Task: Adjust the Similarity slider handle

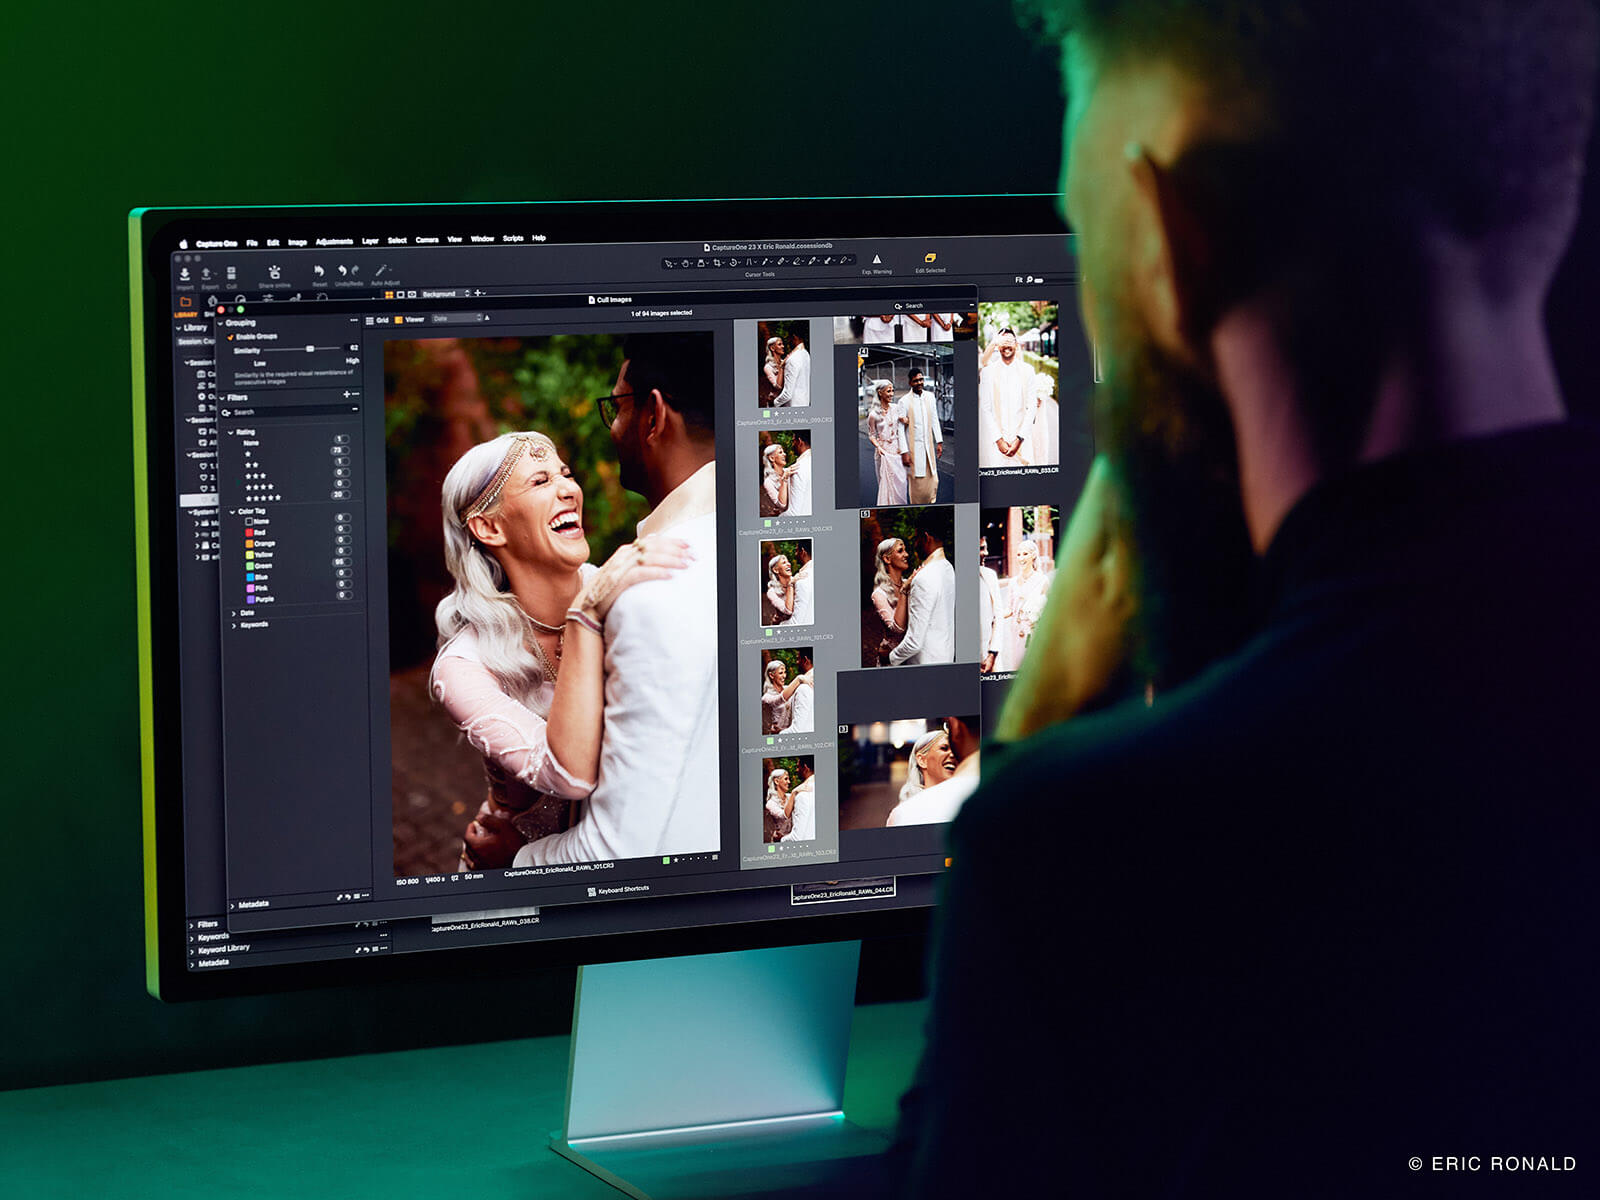Action: [310, 349]
